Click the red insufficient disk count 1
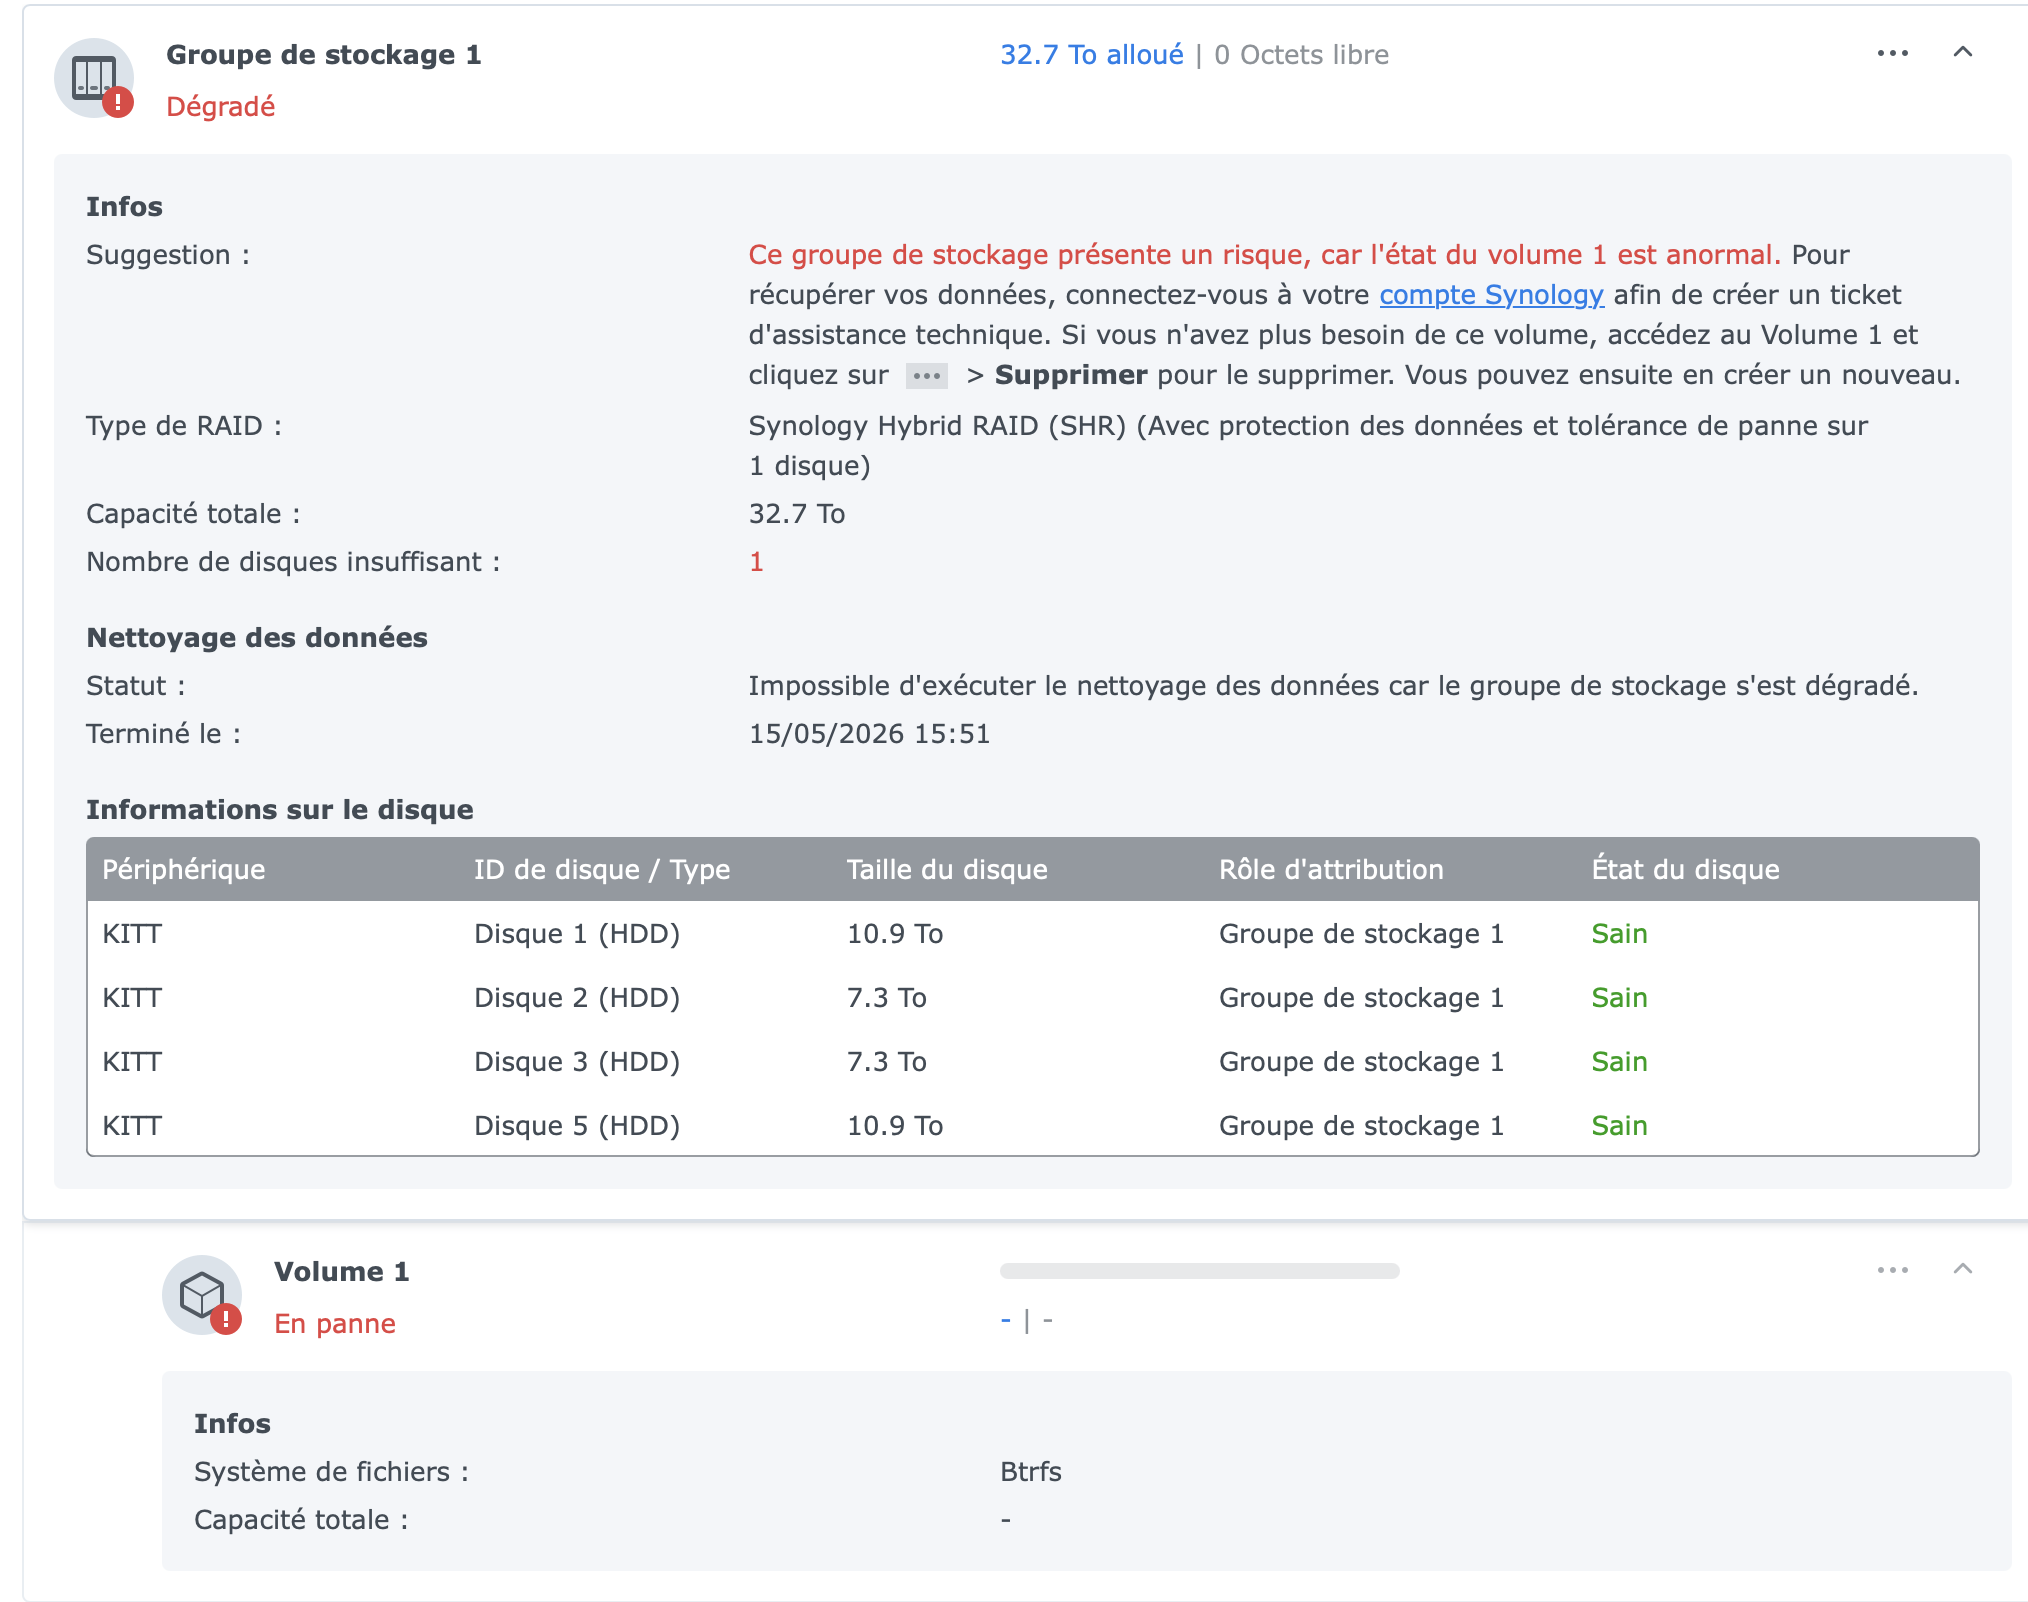2028x1602 pixels. coord(756,562)
